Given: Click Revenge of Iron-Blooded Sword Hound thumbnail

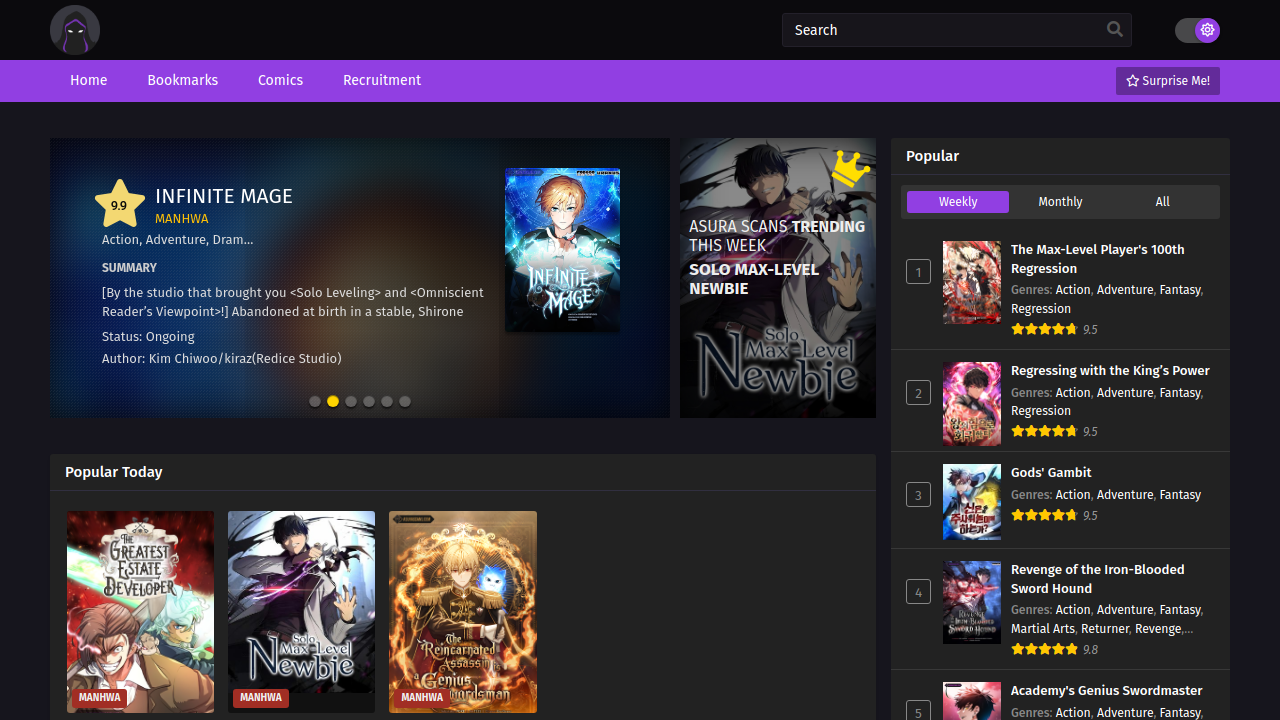Looking at the screenshot, I should [x=972, y=602].
